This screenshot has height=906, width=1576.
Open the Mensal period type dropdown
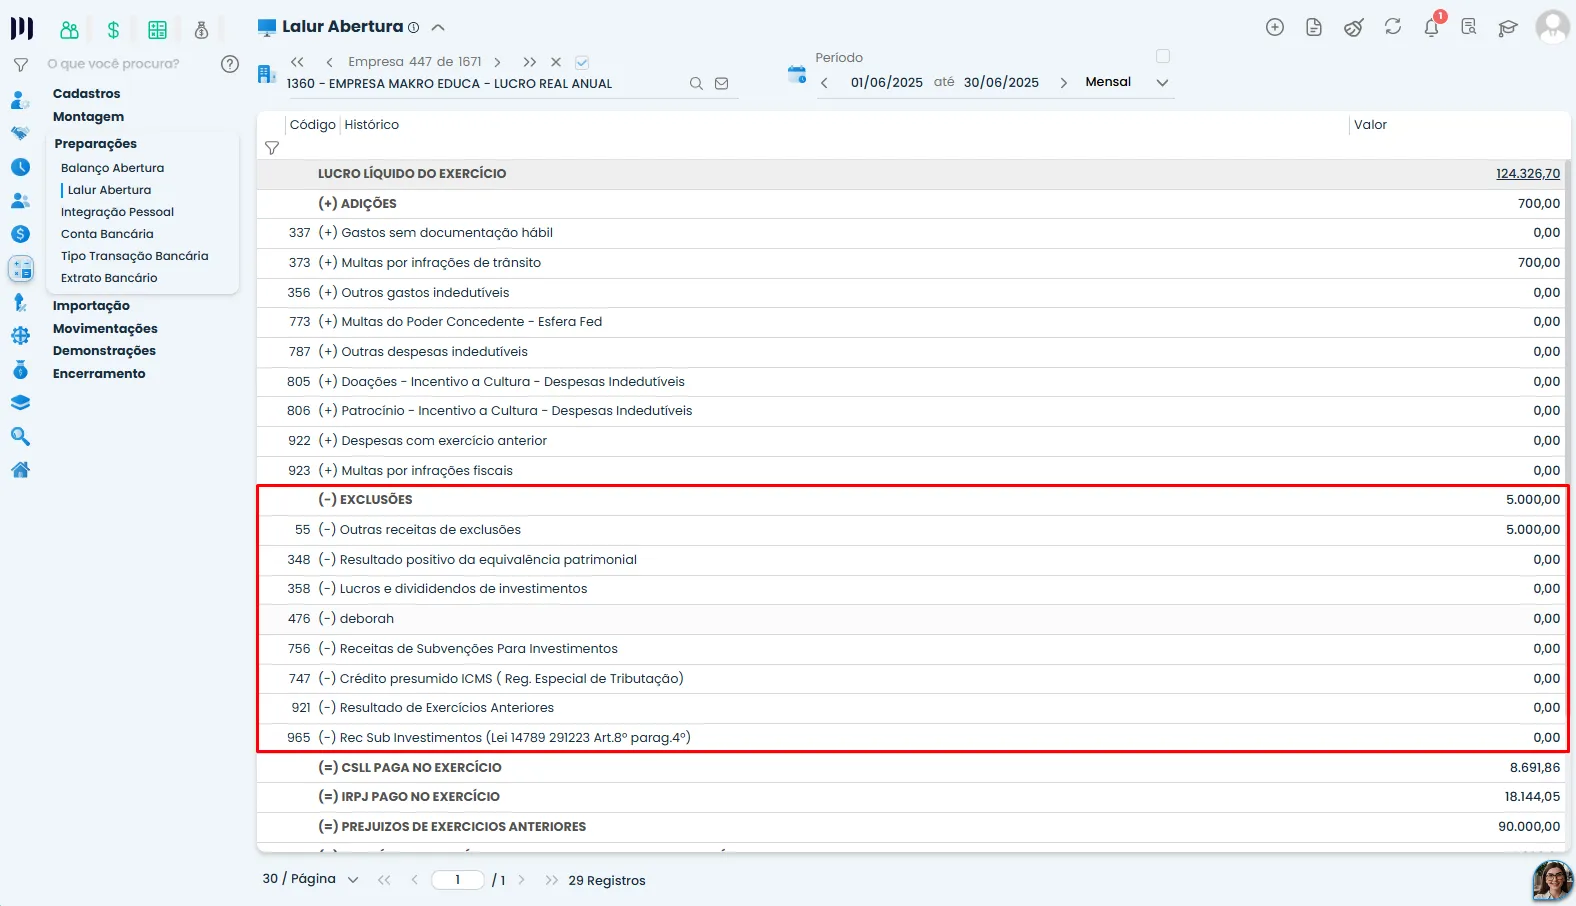pyautogui.click(x=1127, y=82)
